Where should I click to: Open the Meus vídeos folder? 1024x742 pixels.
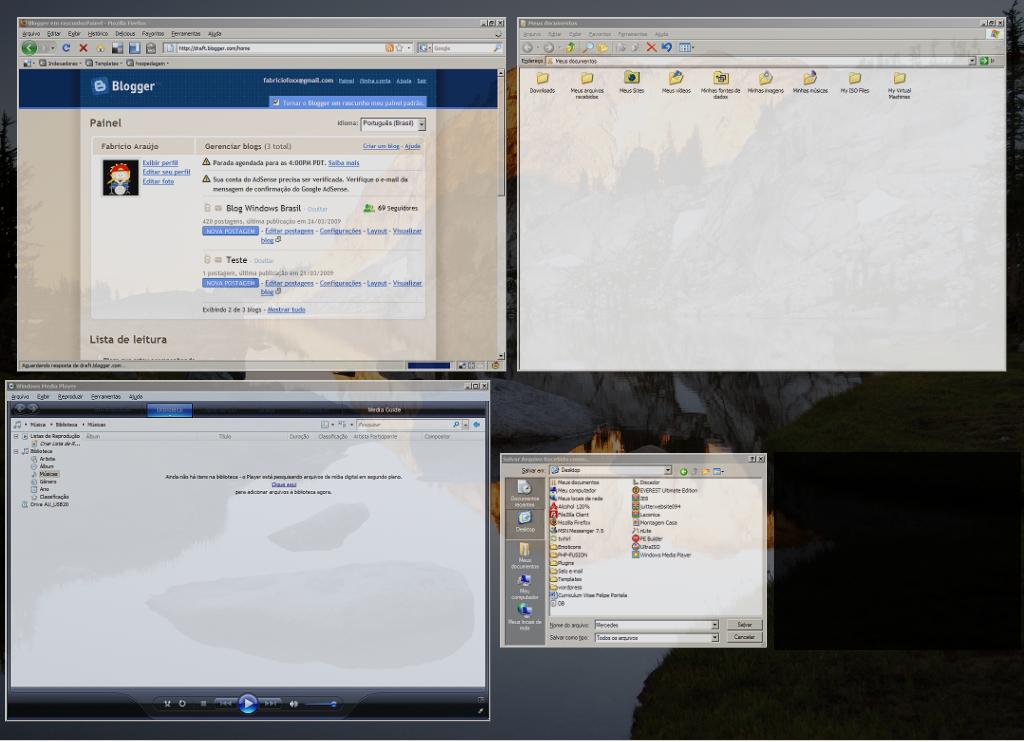676,83
